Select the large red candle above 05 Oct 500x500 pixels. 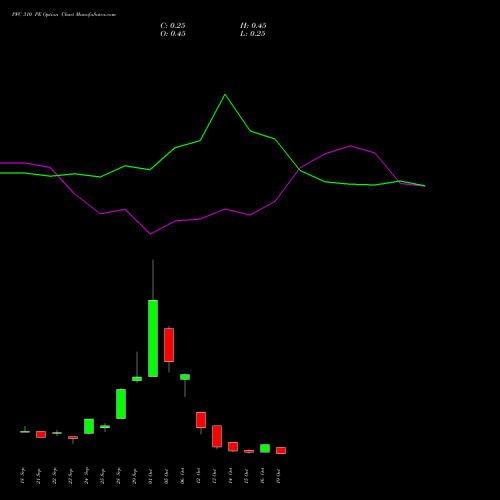169,345
